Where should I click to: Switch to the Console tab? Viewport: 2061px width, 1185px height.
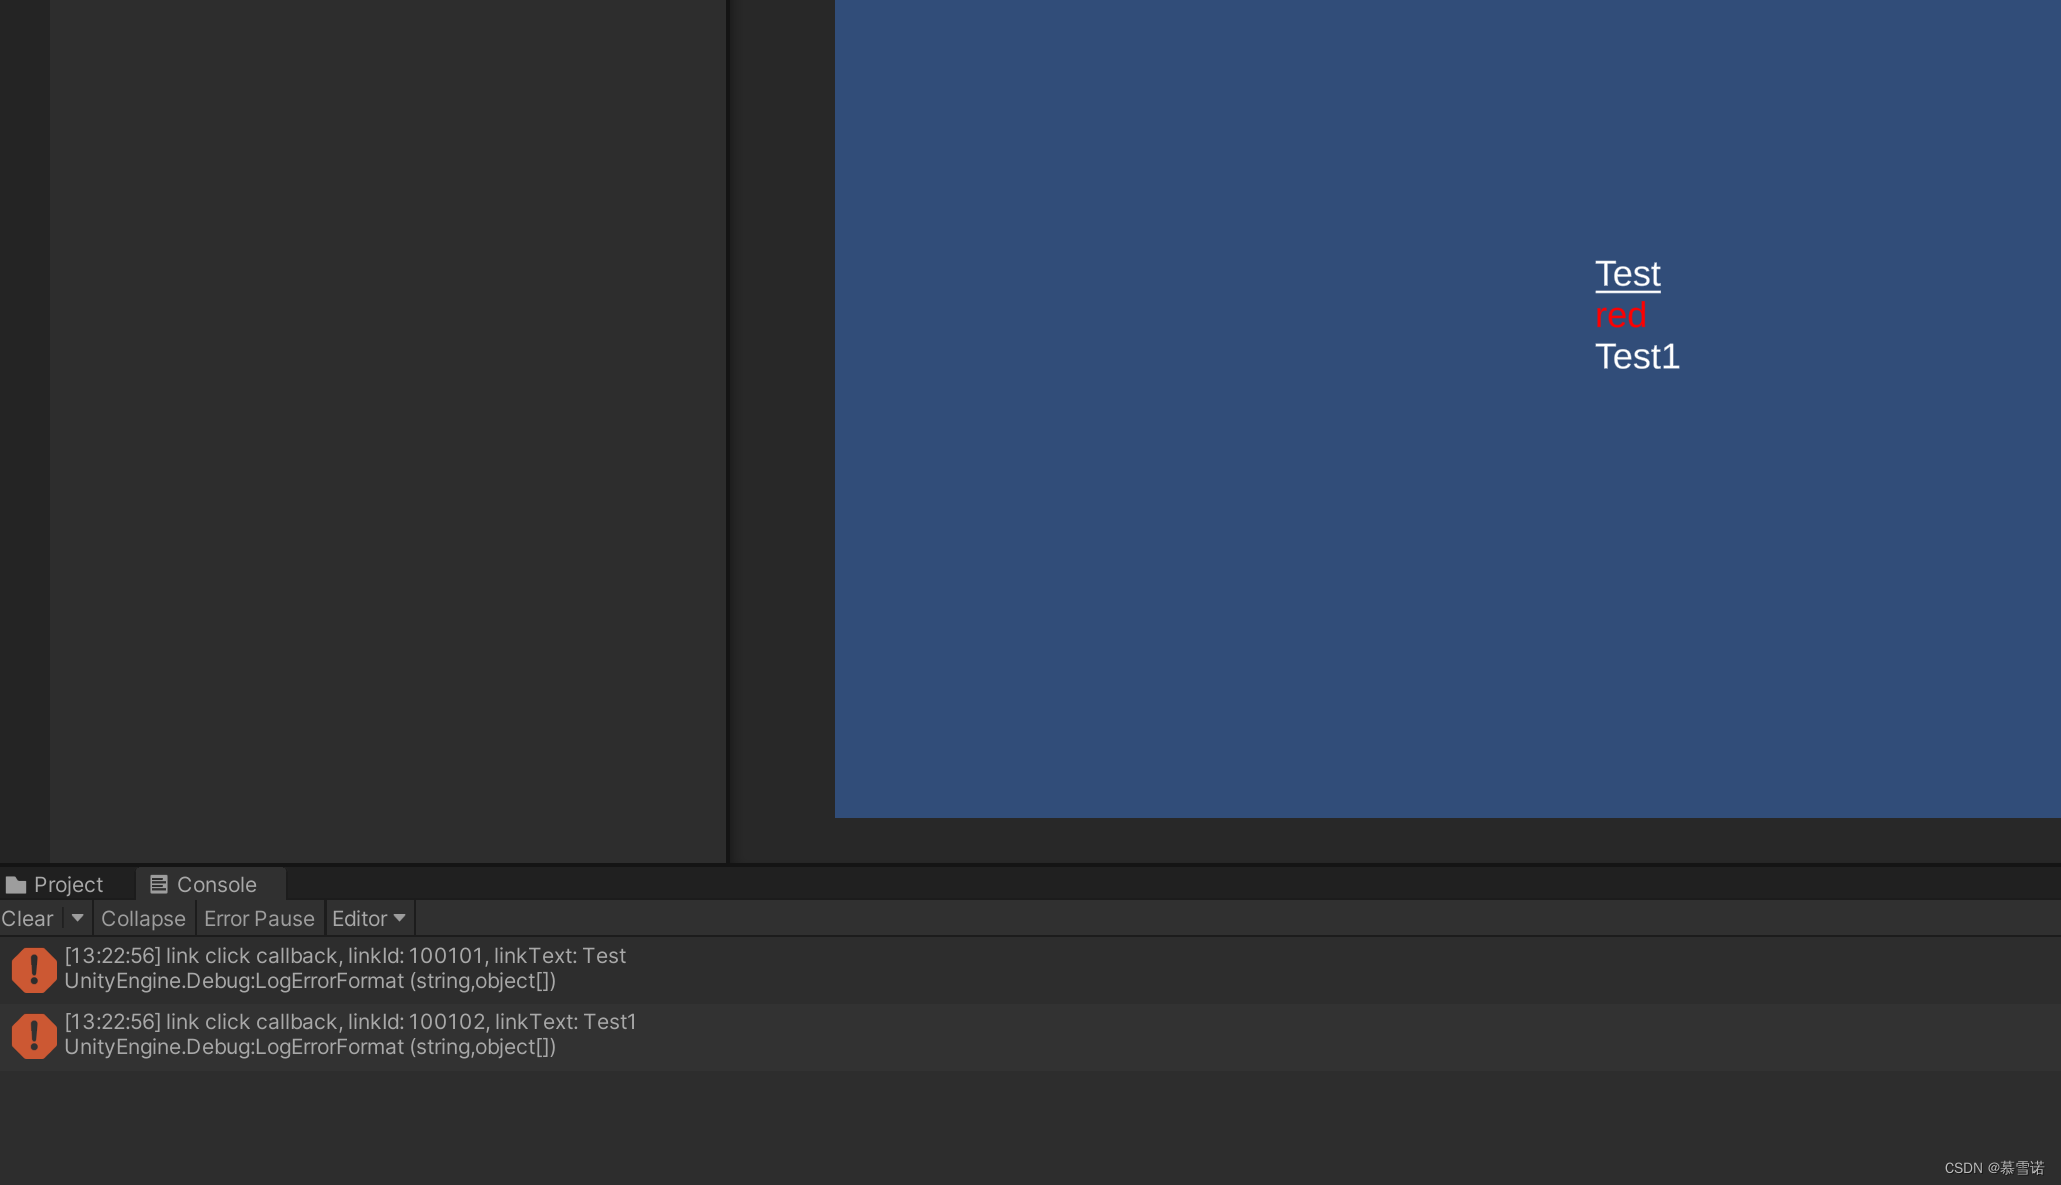pyautogui.click(x=215, y=883)
